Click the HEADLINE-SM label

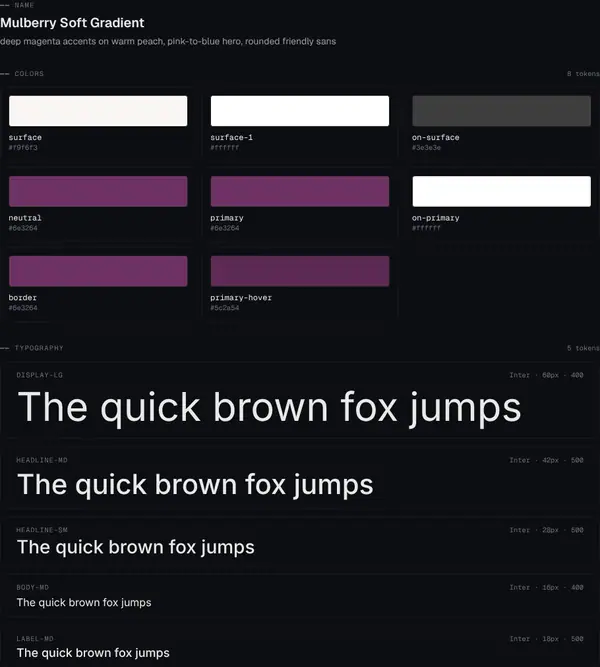tap(42, 530)
